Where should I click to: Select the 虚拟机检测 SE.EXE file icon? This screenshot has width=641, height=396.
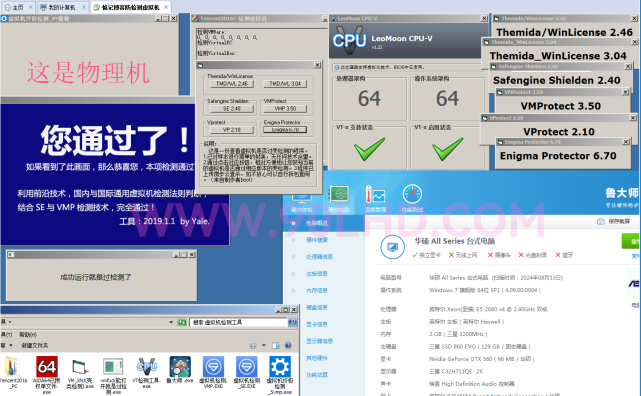click(x=247, y=367)
